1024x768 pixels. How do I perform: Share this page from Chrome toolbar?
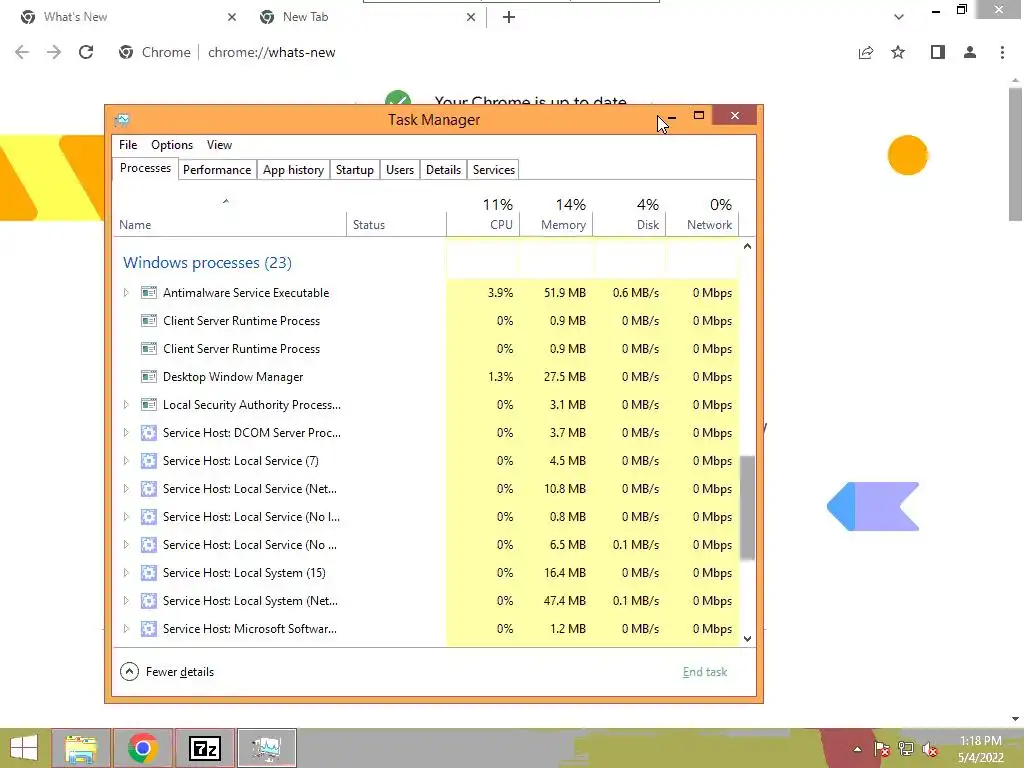[866, 52]
